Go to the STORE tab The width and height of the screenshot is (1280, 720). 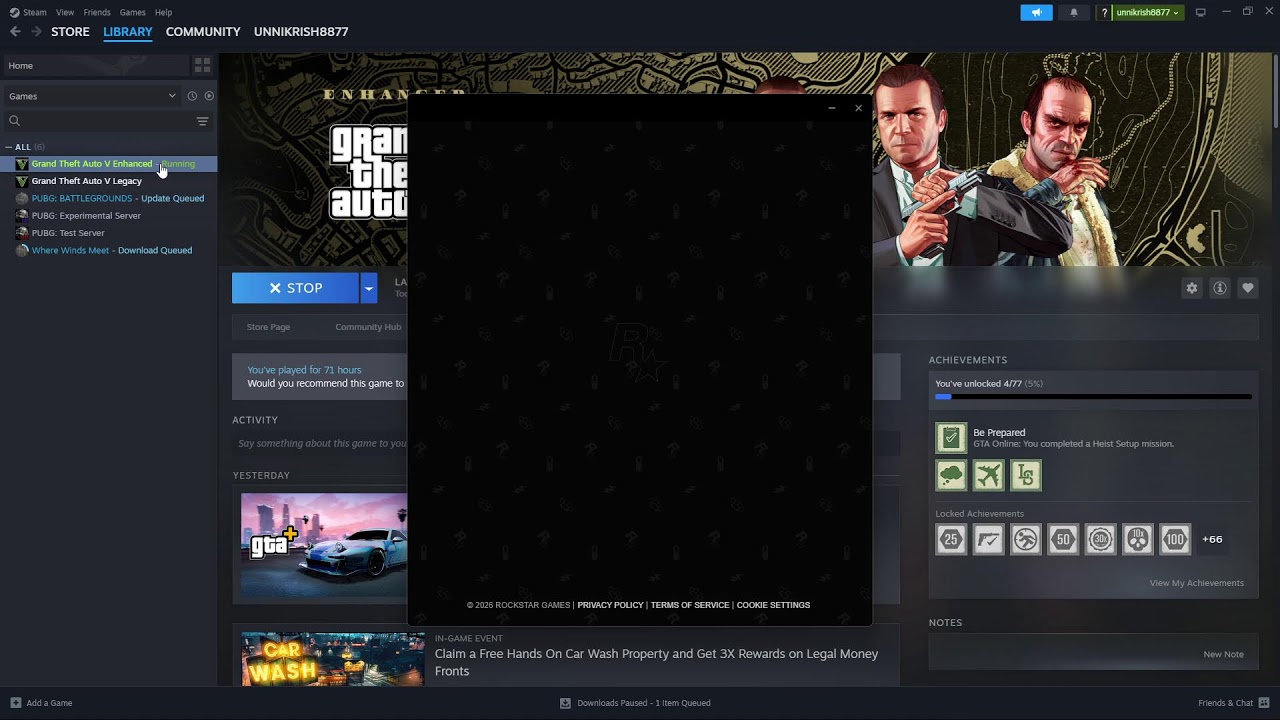tap(70, 32)
